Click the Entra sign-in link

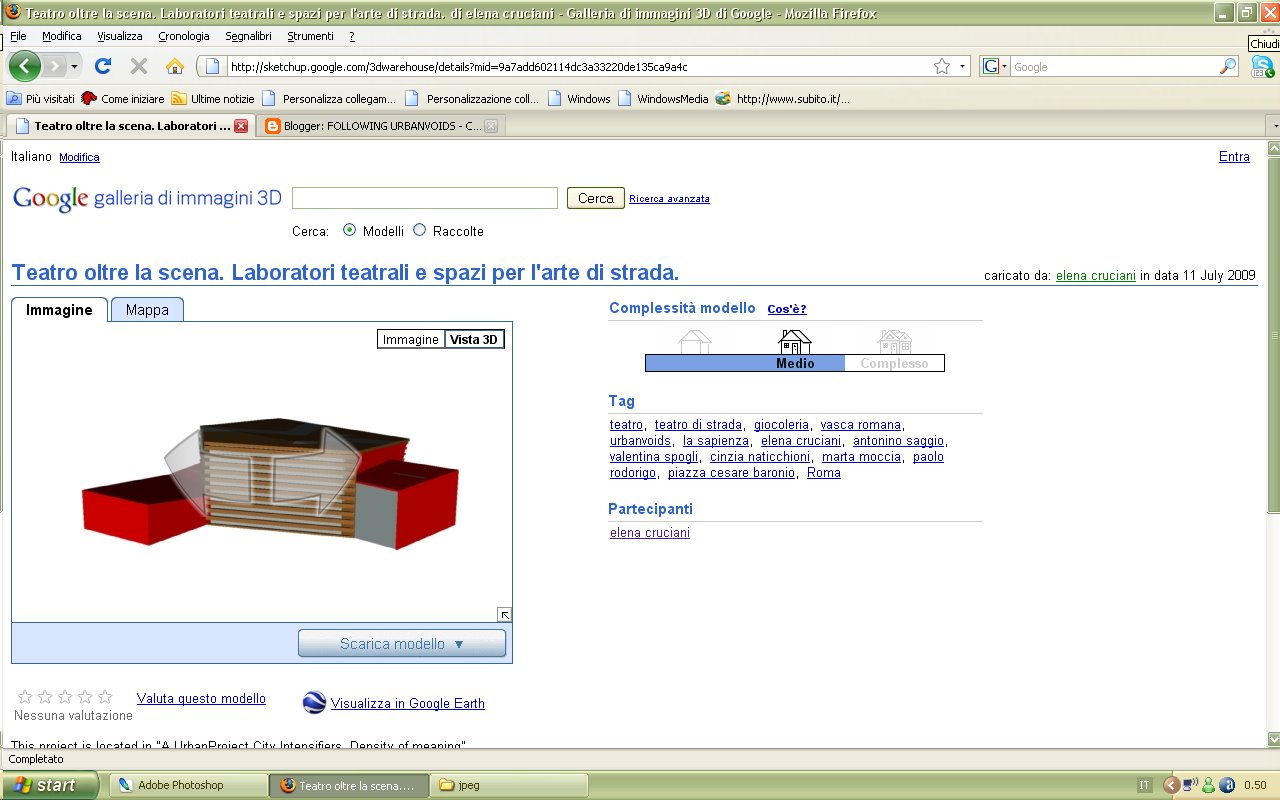click(x=1234, y=157)
